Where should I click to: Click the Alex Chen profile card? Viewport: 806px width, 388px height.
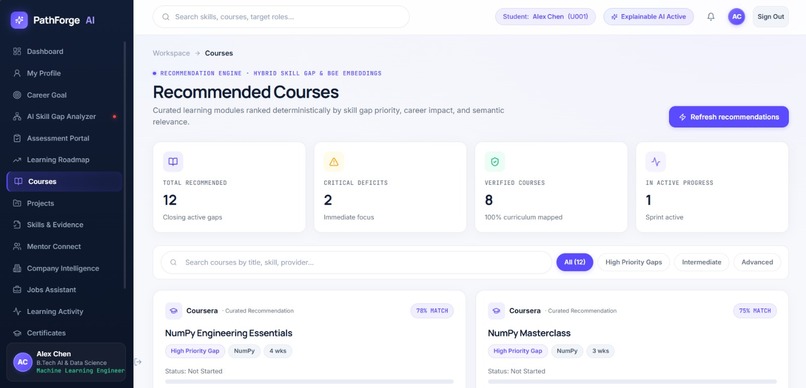66,362
